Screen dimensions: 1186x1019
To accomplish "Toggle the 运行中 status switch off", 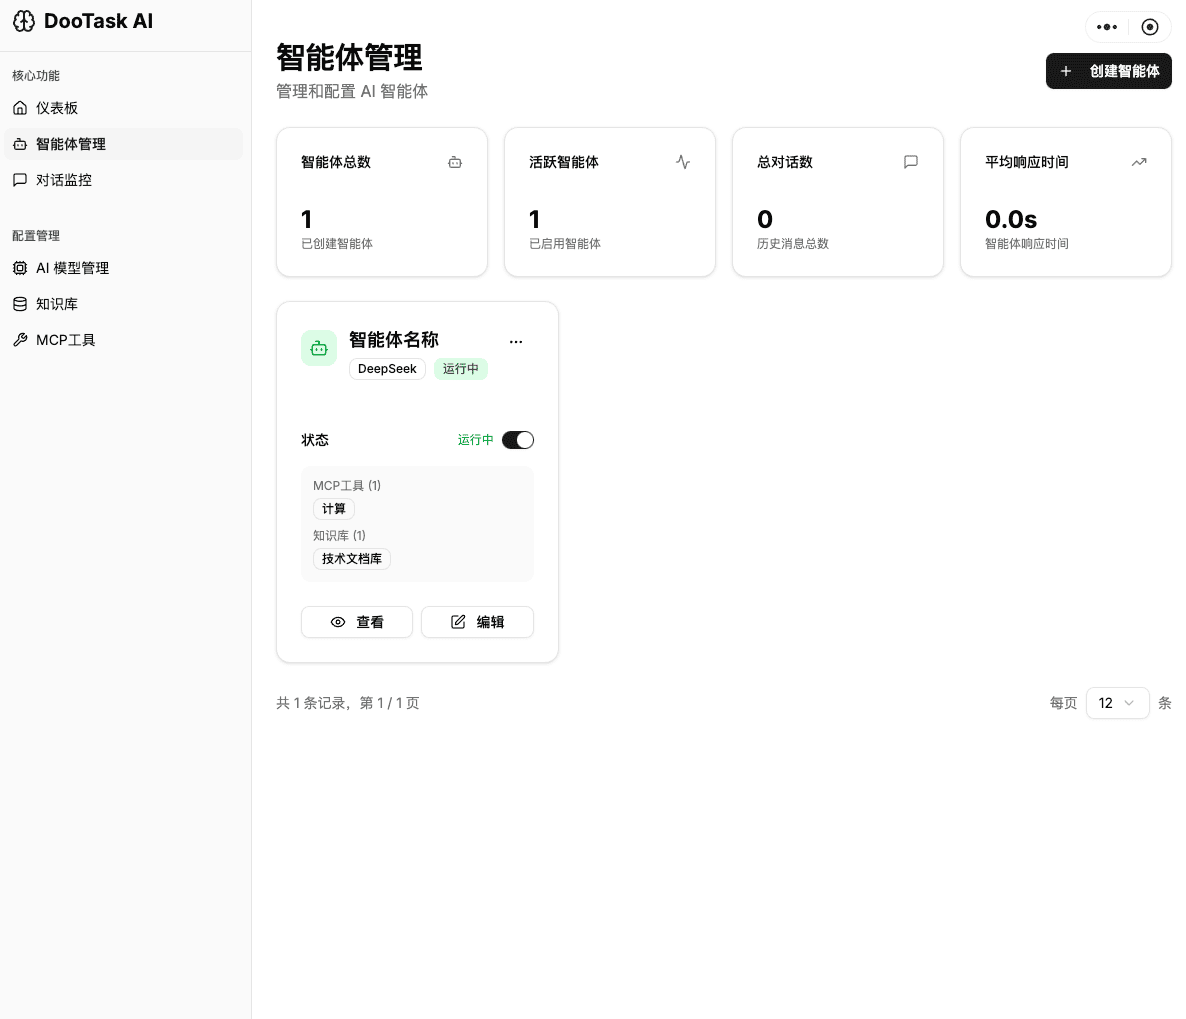I will point(518,440).
